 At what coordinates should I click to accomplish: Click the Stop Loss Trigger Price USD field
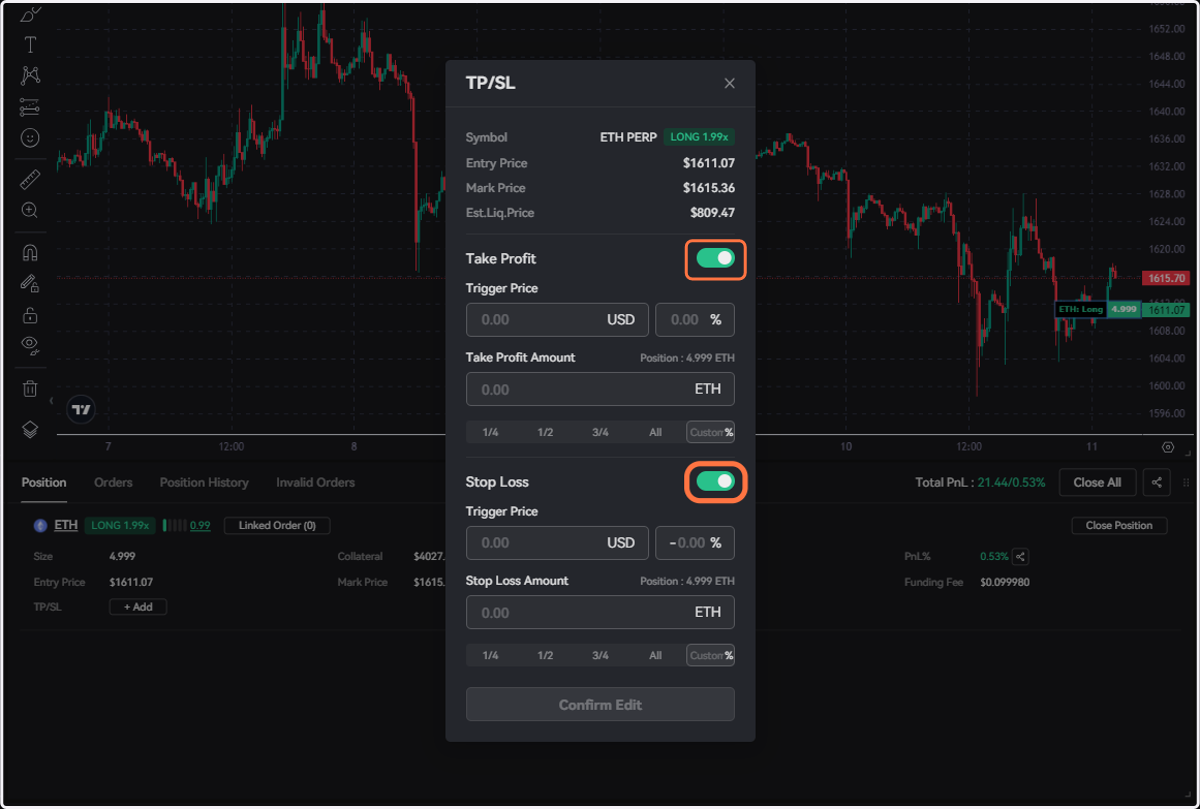(557, 543)
